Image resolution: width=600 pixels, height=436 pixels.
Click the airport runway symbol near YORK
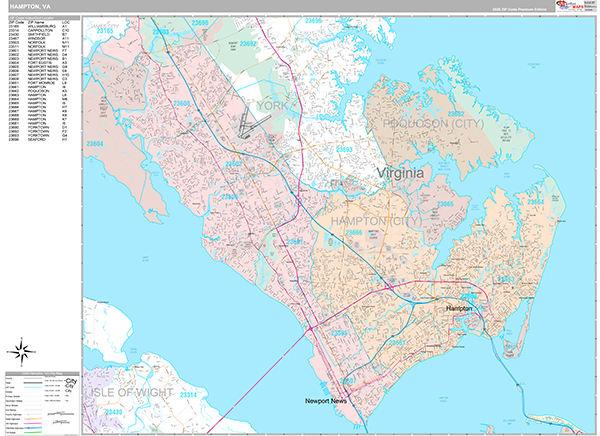(249, 124)
